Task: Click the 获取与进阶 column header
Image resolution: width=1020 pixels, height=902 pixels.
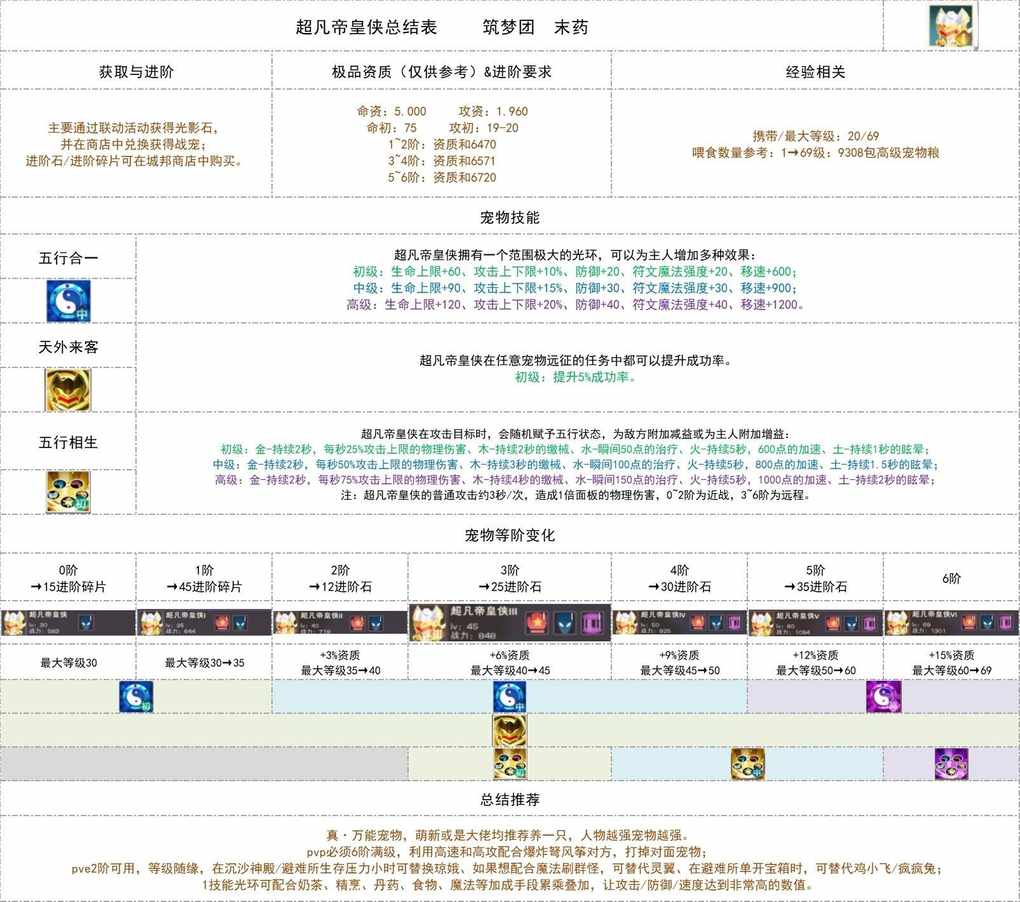Action: point(135,72)
